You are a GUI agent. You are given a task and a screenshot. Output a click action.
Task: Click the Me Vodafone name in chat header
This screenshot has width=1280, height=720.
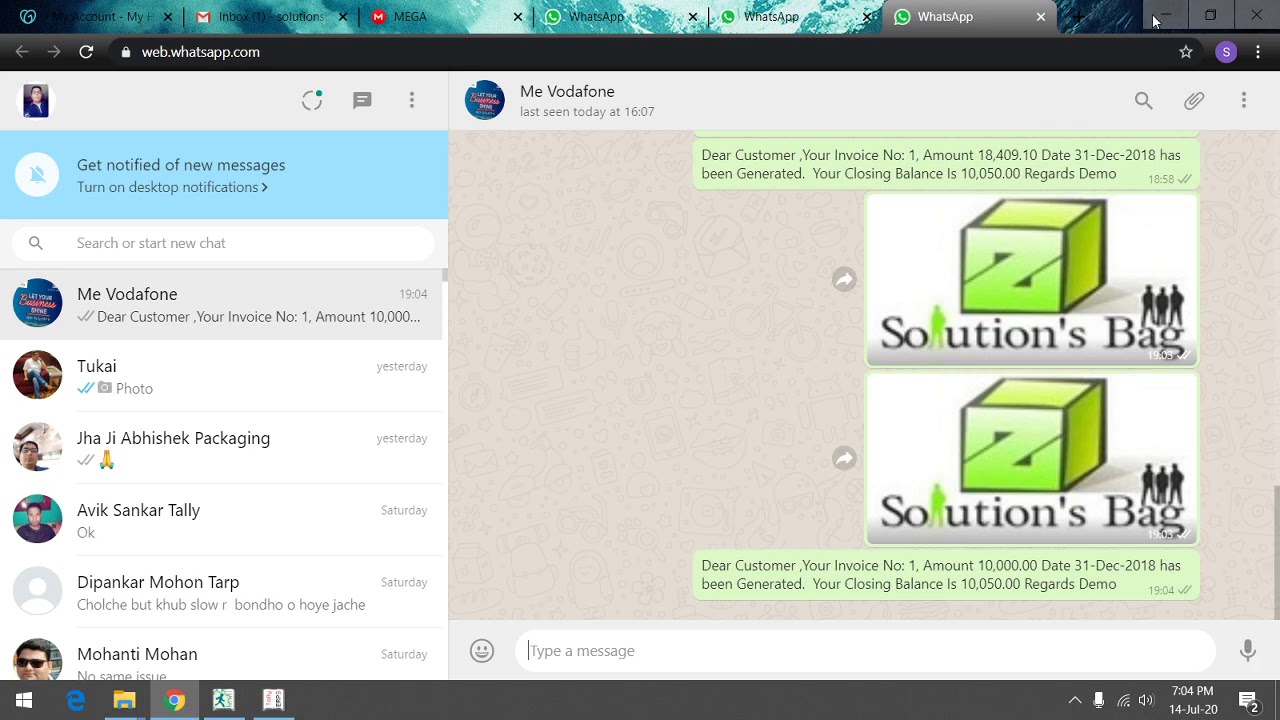point(567,91)
